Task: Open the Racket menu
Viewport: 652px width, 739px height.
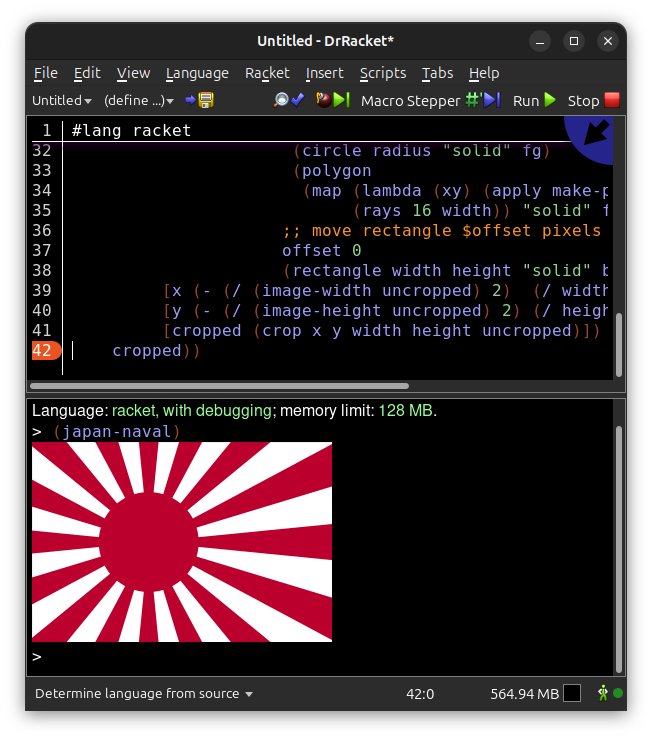Action: tap(267, 73)
